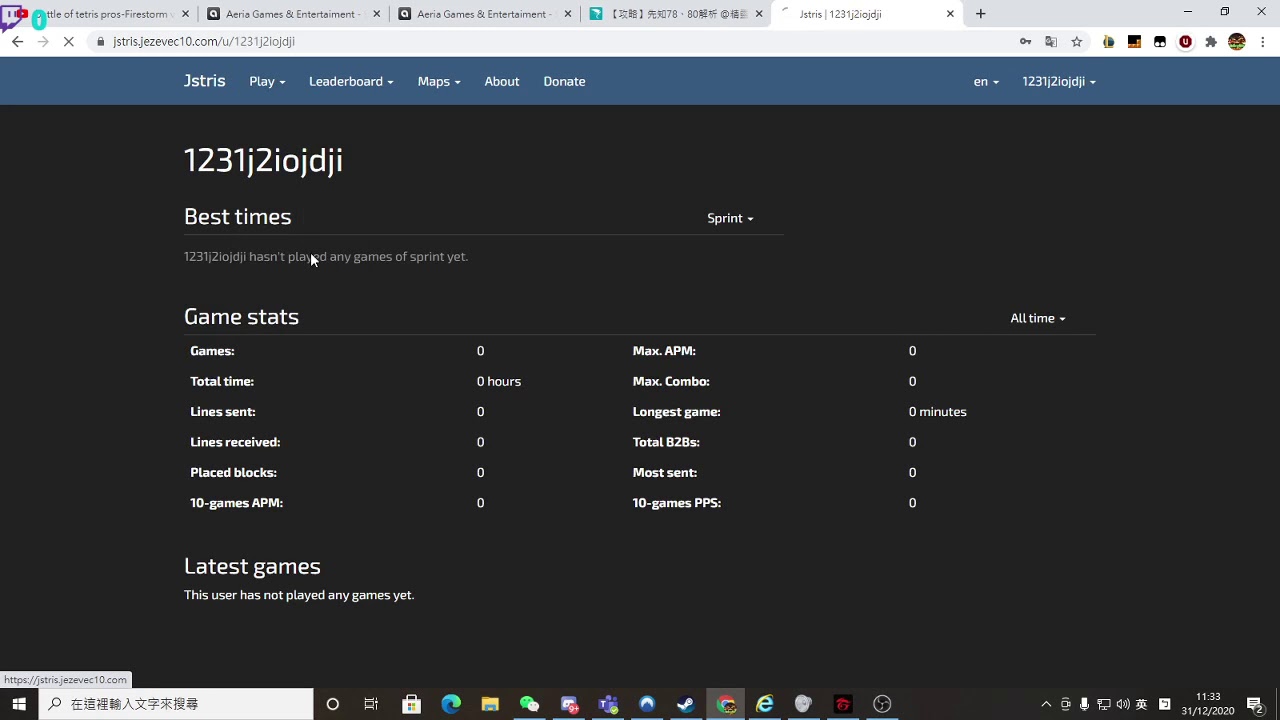The height and width of the screenshot is (720, 1280).
Task: Open the 1231j2iojdji account dropdown
Action: (x=1059, y=81)
